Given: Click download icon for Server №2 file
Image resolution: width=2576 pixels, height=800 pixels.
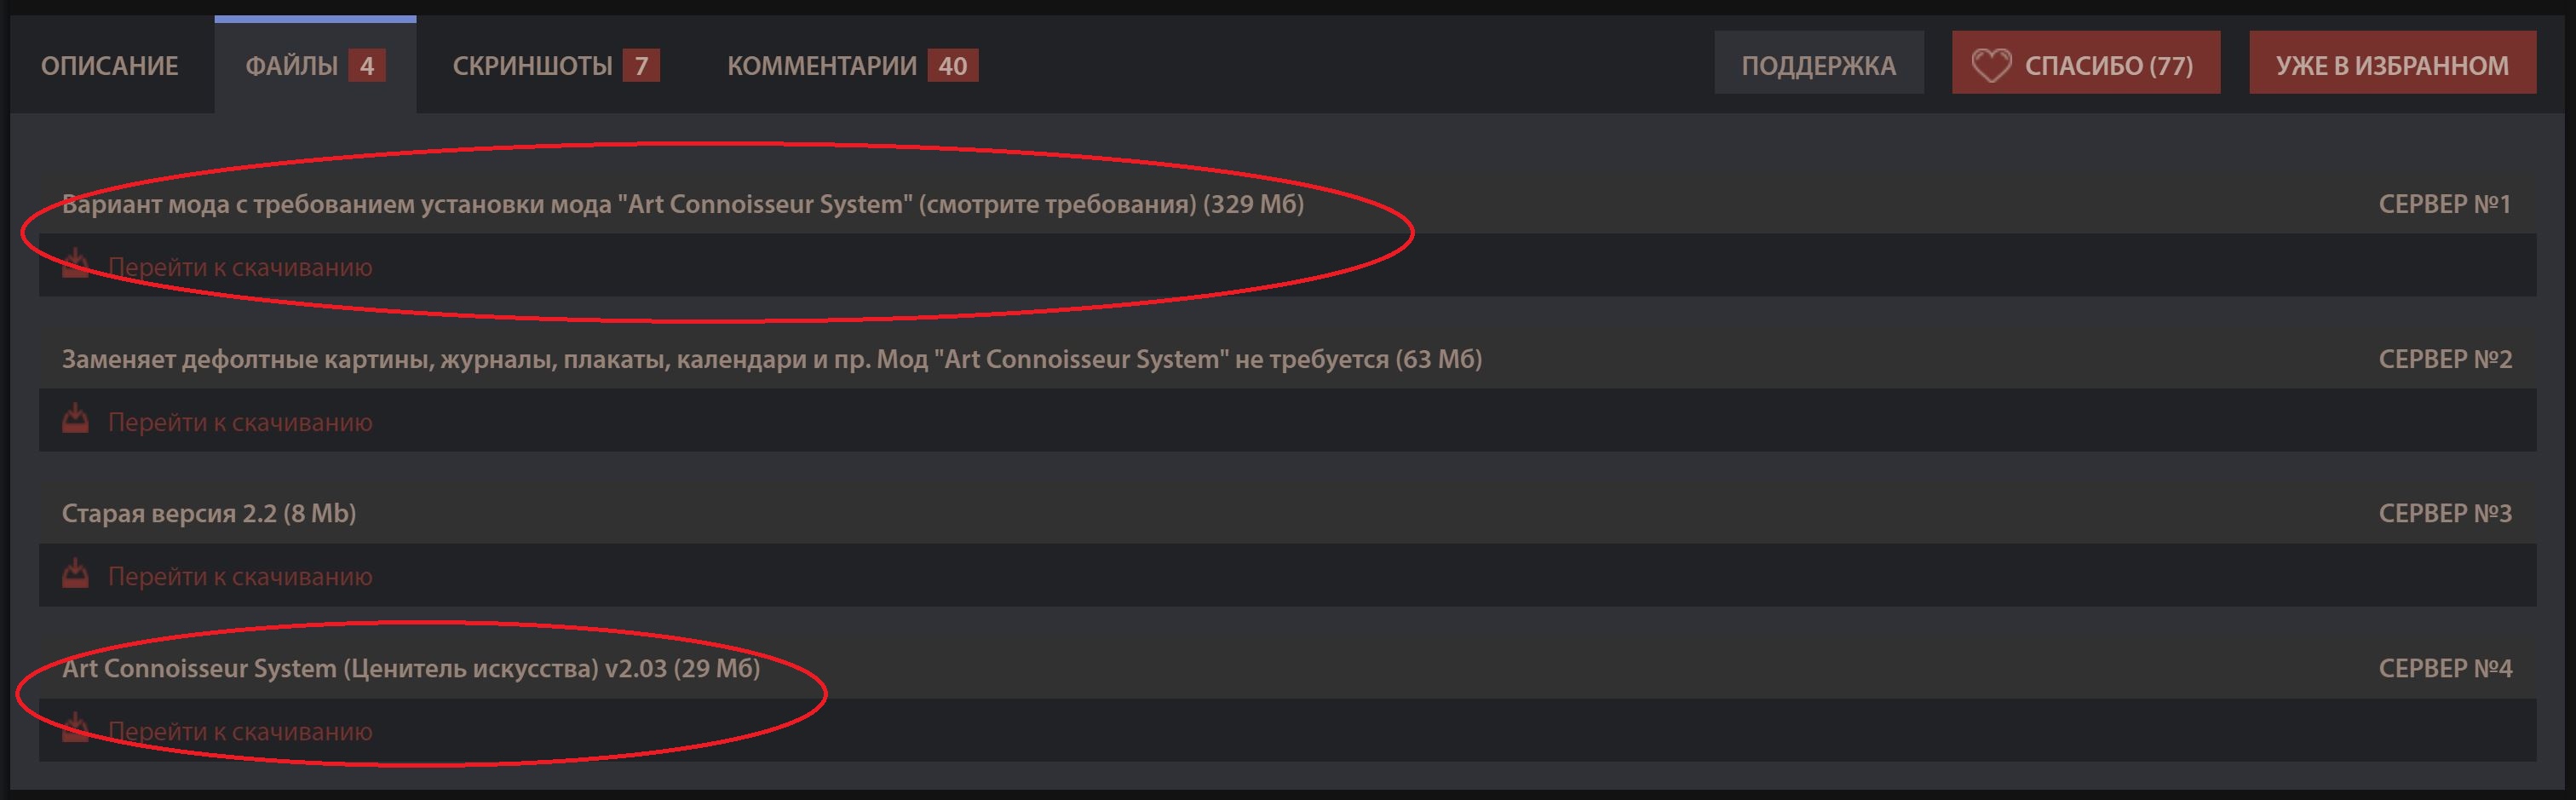Looking at the screenshot, I should click(75, 420).
